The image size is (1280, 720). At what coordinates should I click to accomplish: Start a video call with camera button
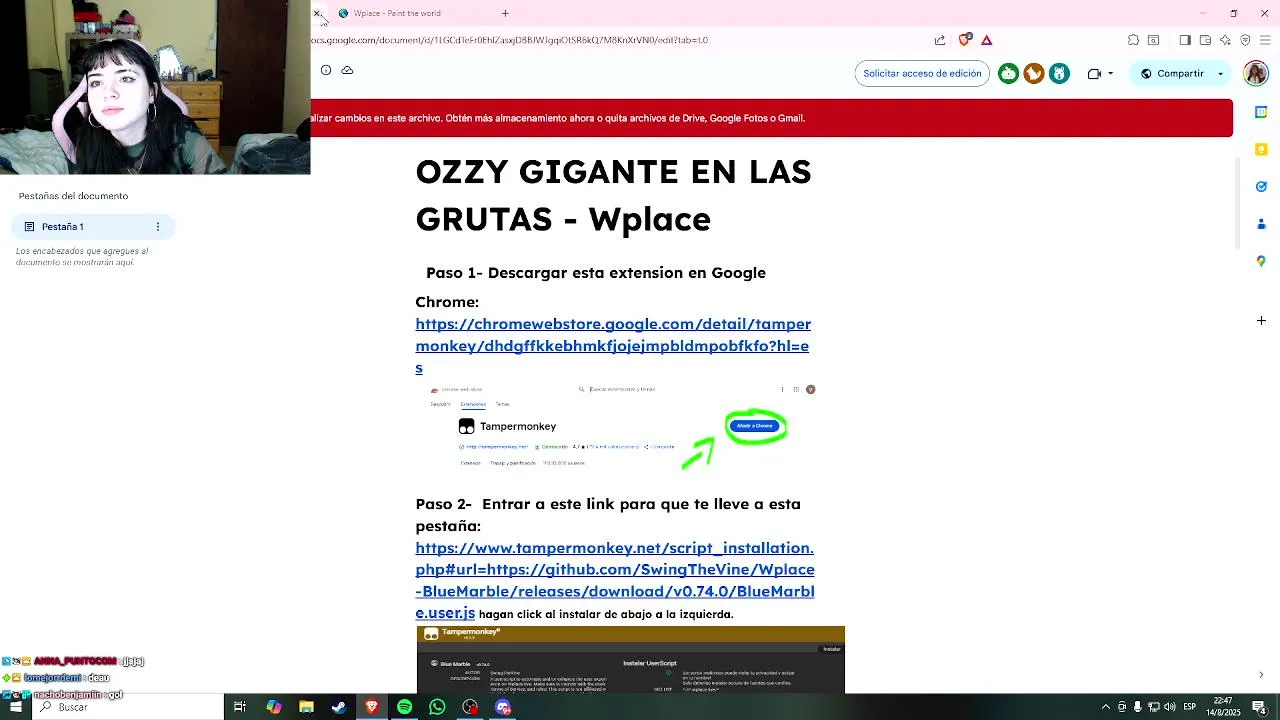tap(1093, 73)
